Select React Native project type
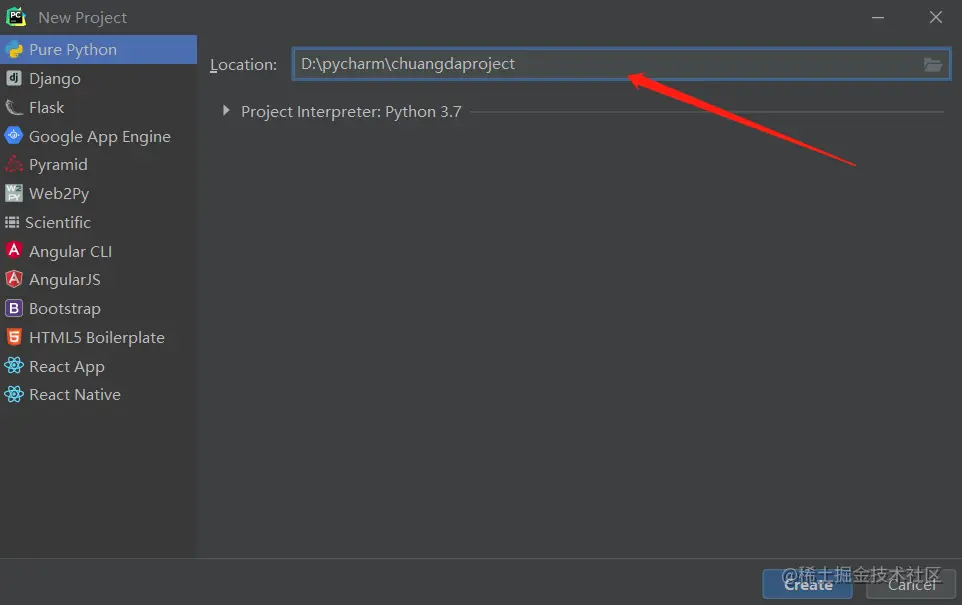Viewport: 962px width, 605px height. pos(74,395)
